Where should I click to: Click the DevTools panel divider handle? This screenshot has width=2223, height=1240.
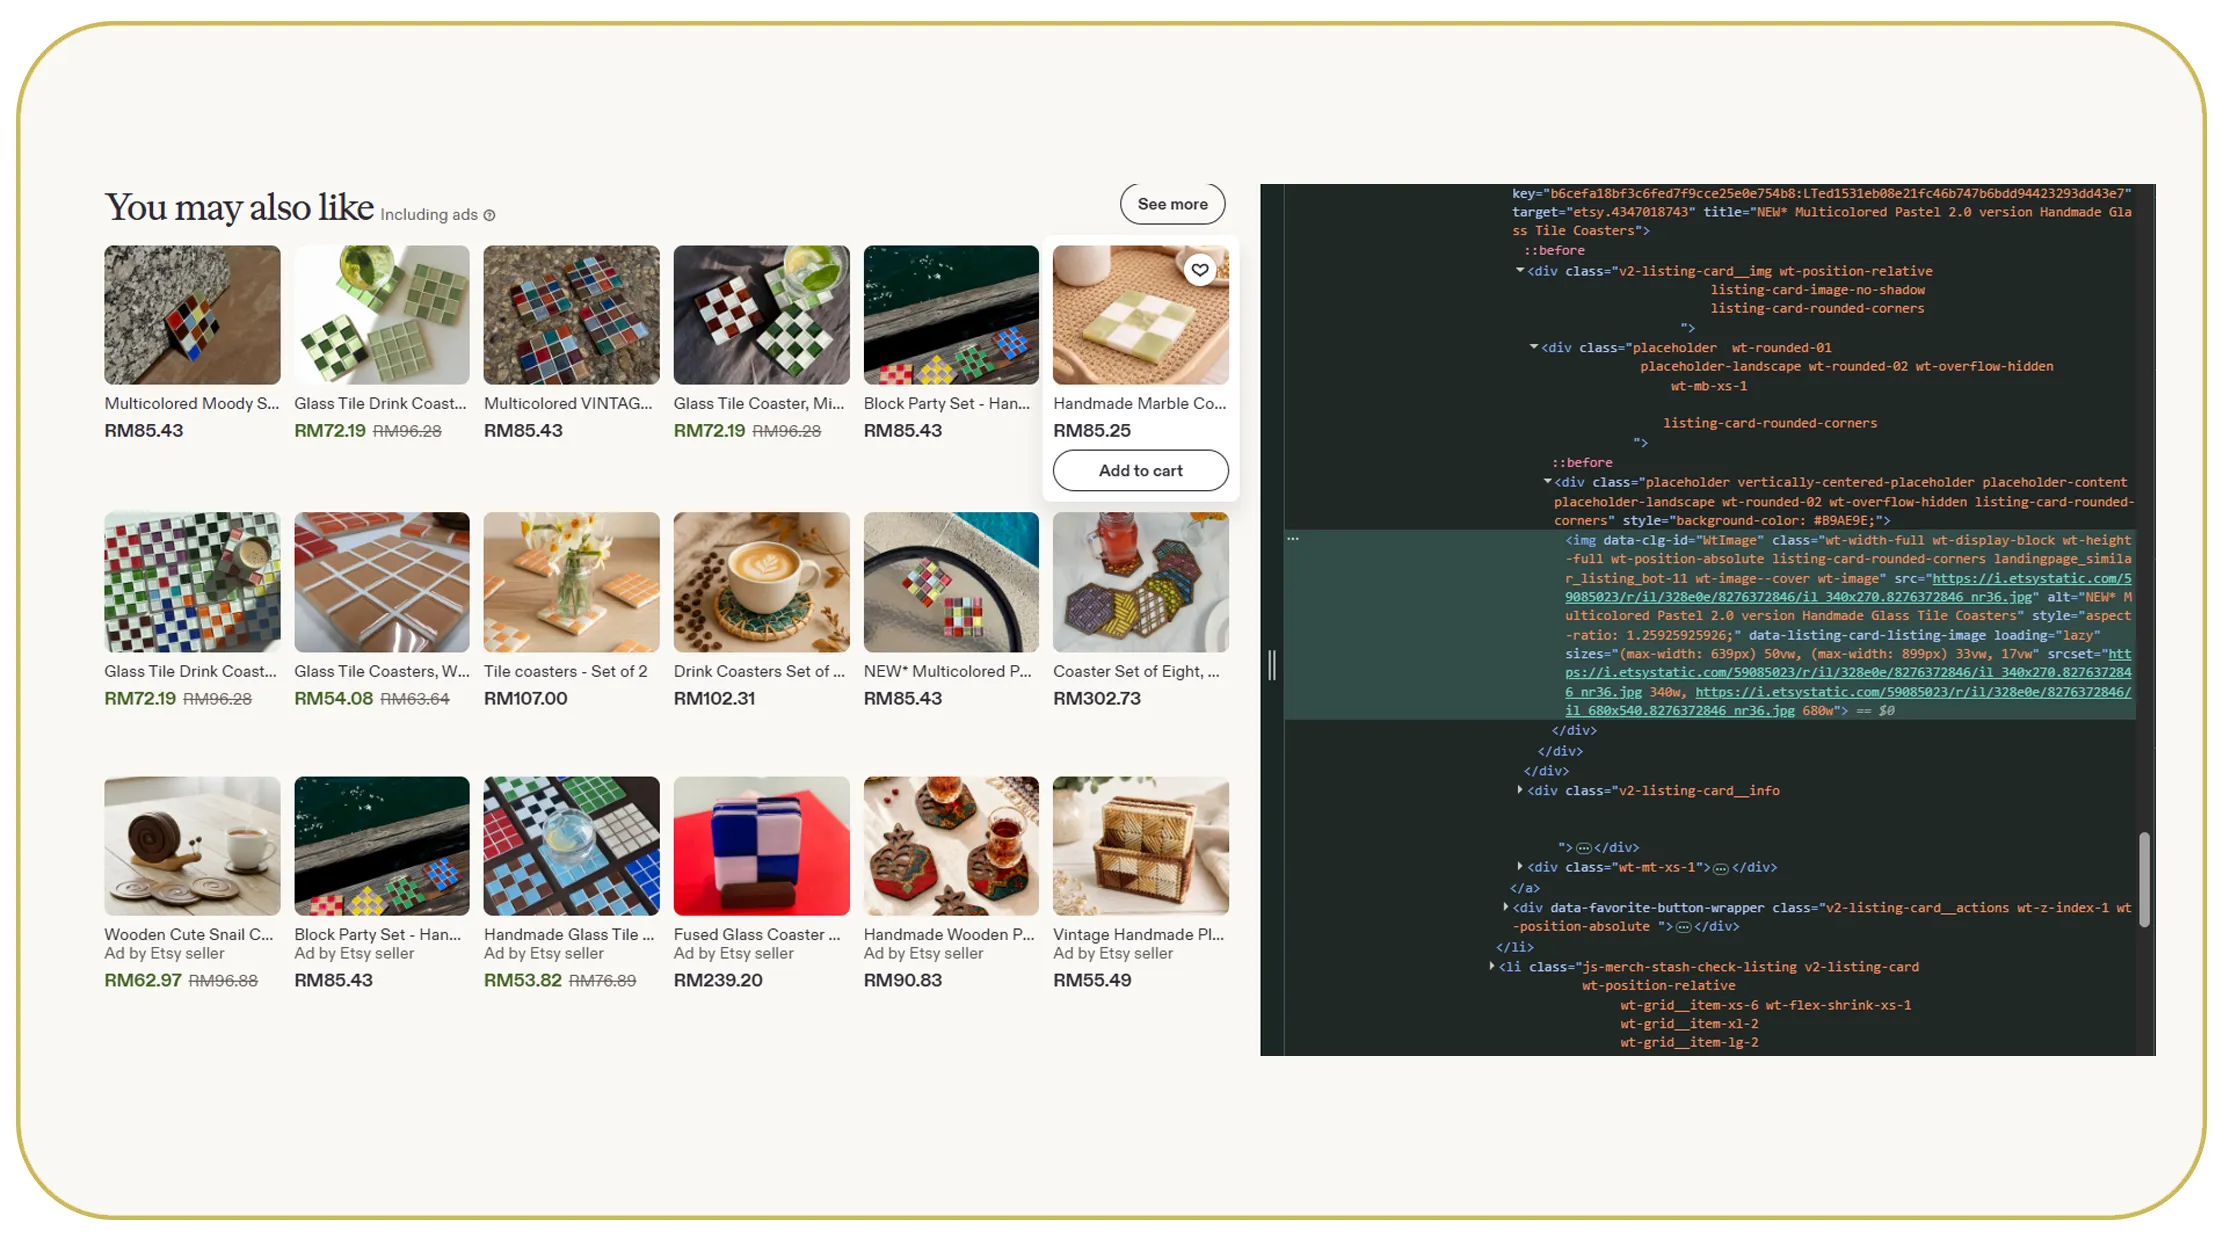[1272, 665]
